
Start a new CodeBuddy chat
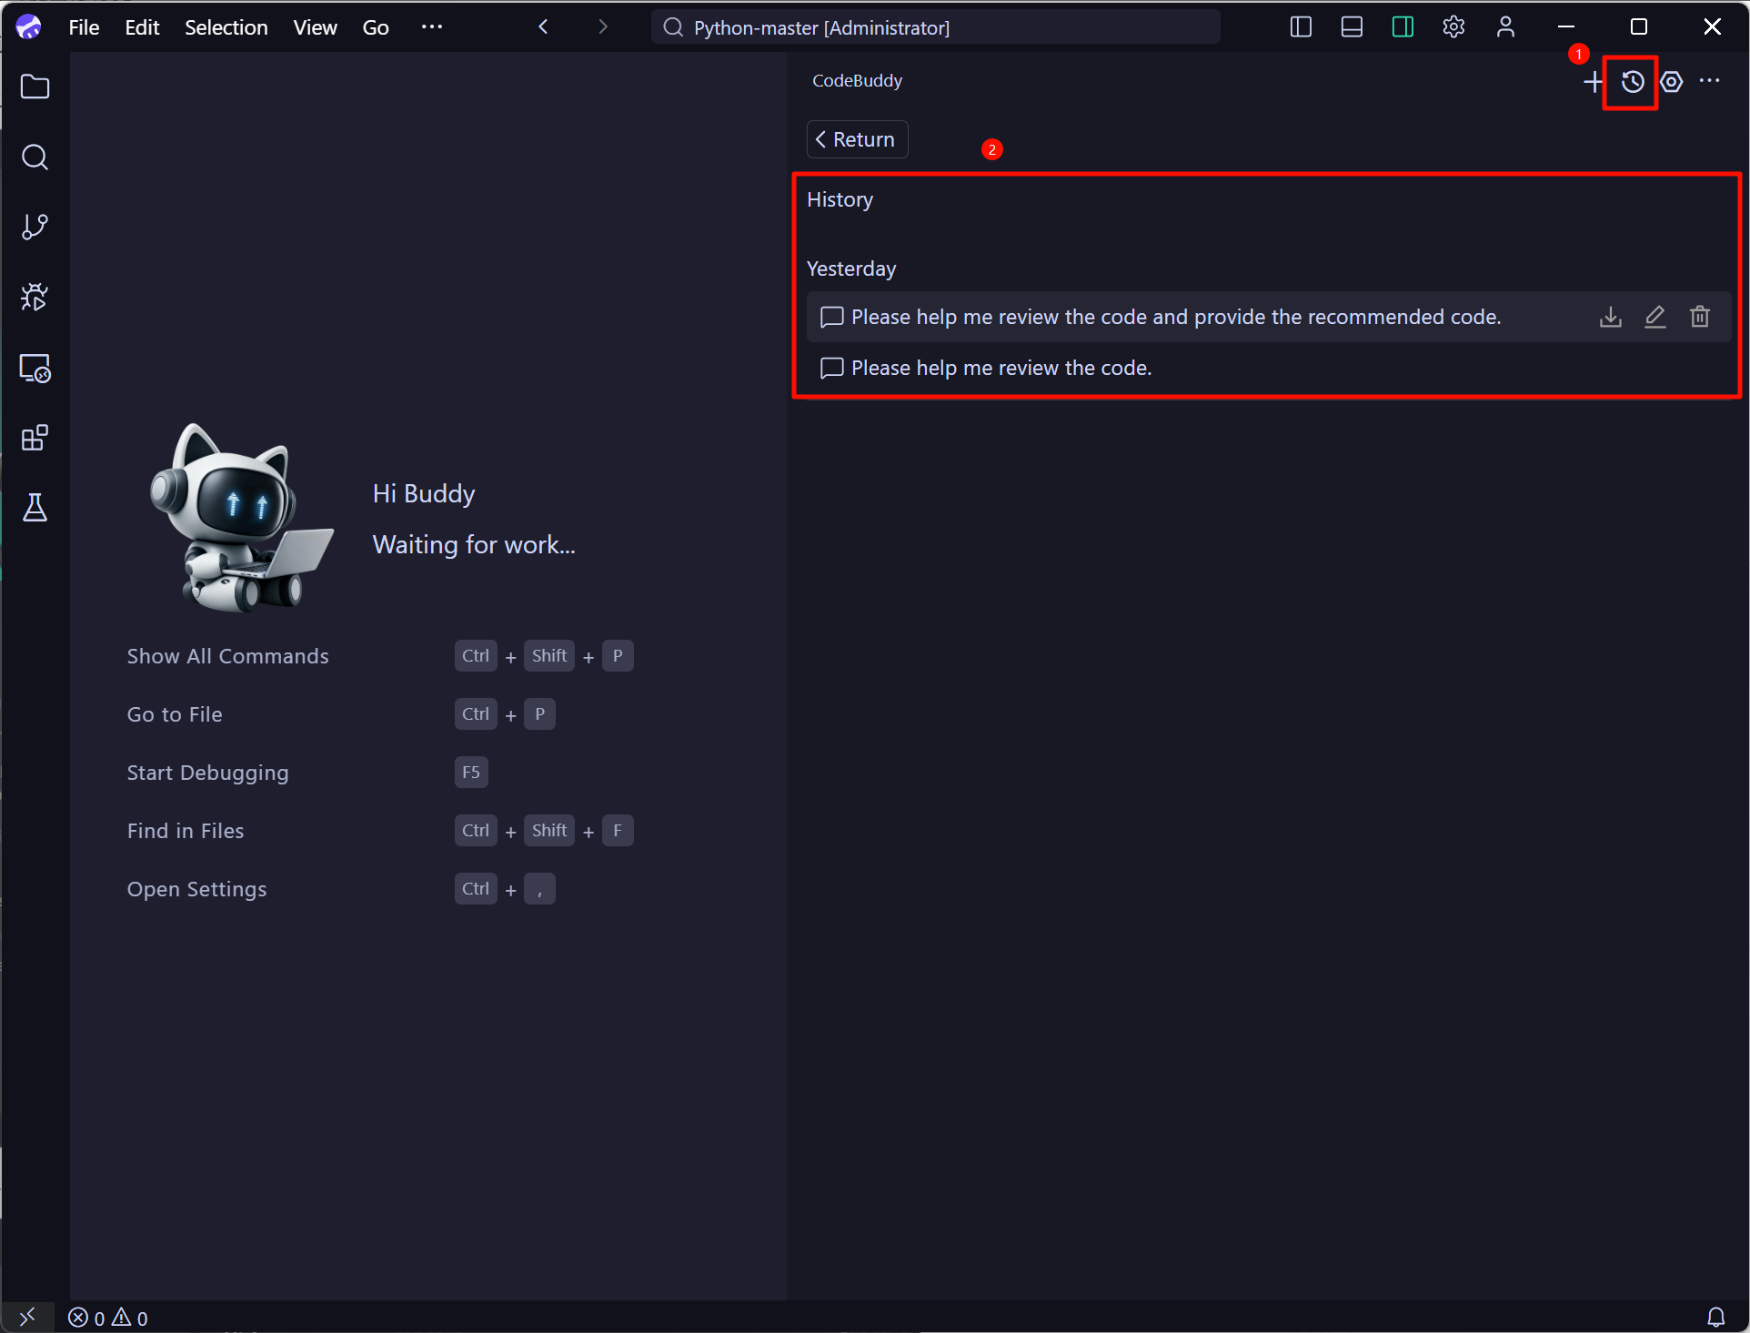[1593, 81]
